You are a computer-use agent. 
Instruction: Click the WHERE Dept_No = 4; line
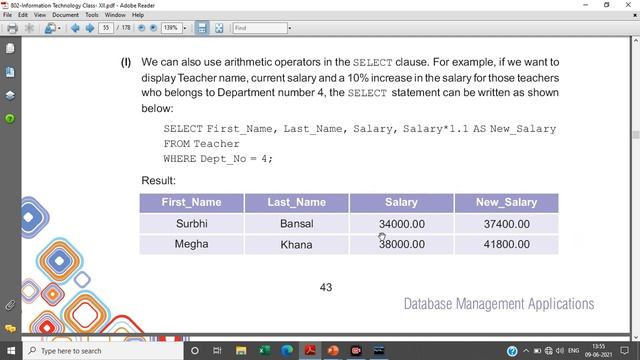point(218,159)
